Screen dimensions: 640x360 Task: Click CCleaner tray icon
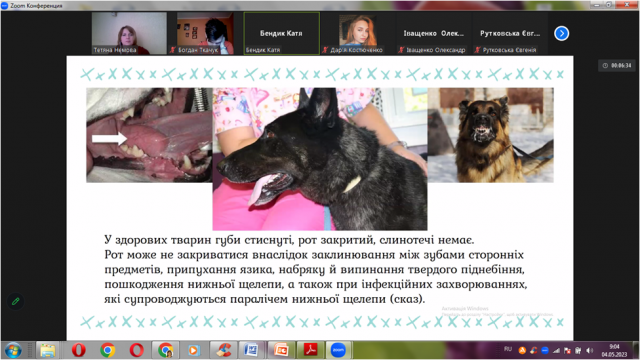coord(533,350)
